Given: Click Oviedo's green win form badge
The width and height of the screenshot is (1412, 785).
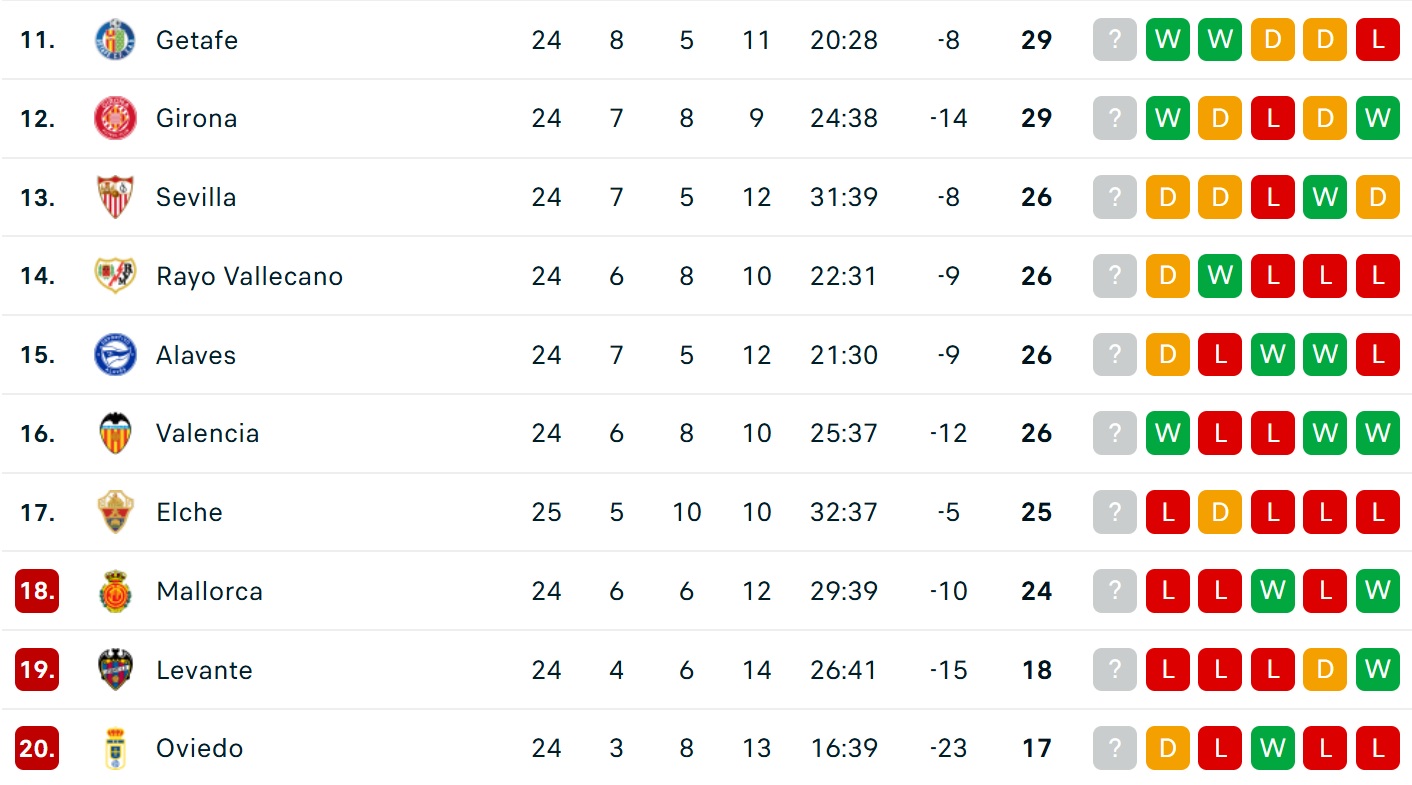Looking at the screenshot, I should pyautogui.click(x=1272, y=749).
